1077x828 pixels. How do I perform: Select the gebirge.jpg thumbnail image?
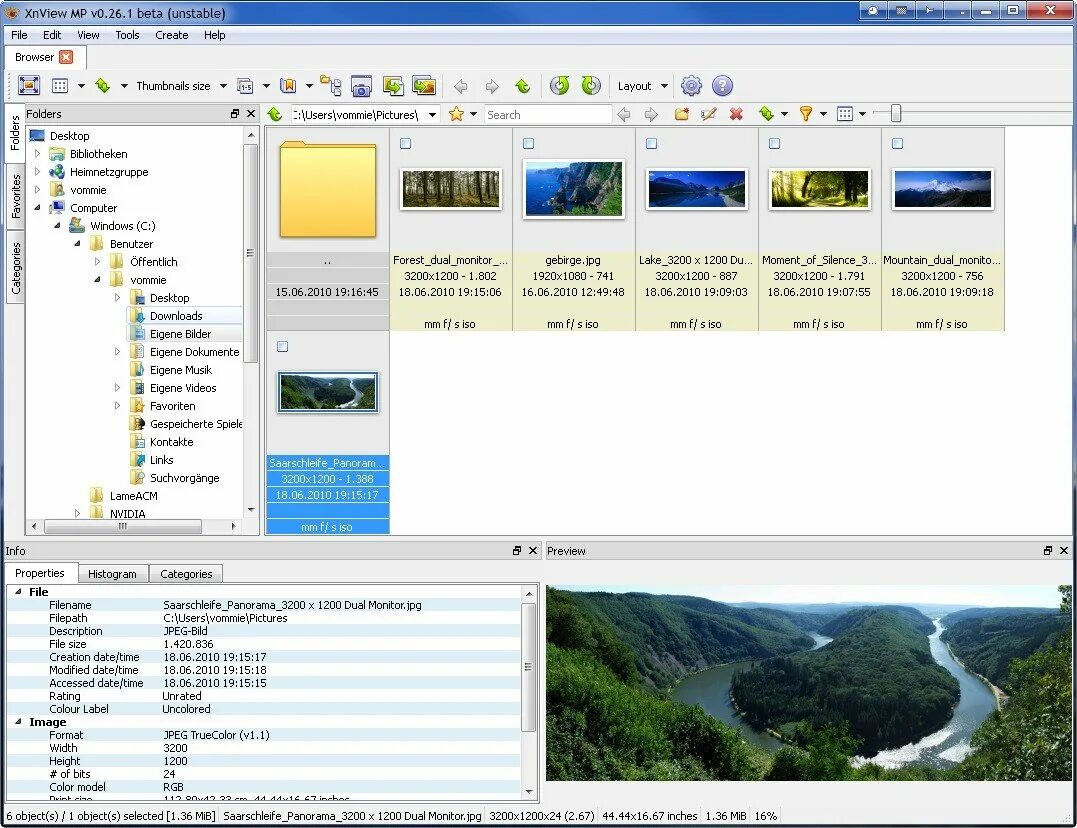click(x=574, y=189)
